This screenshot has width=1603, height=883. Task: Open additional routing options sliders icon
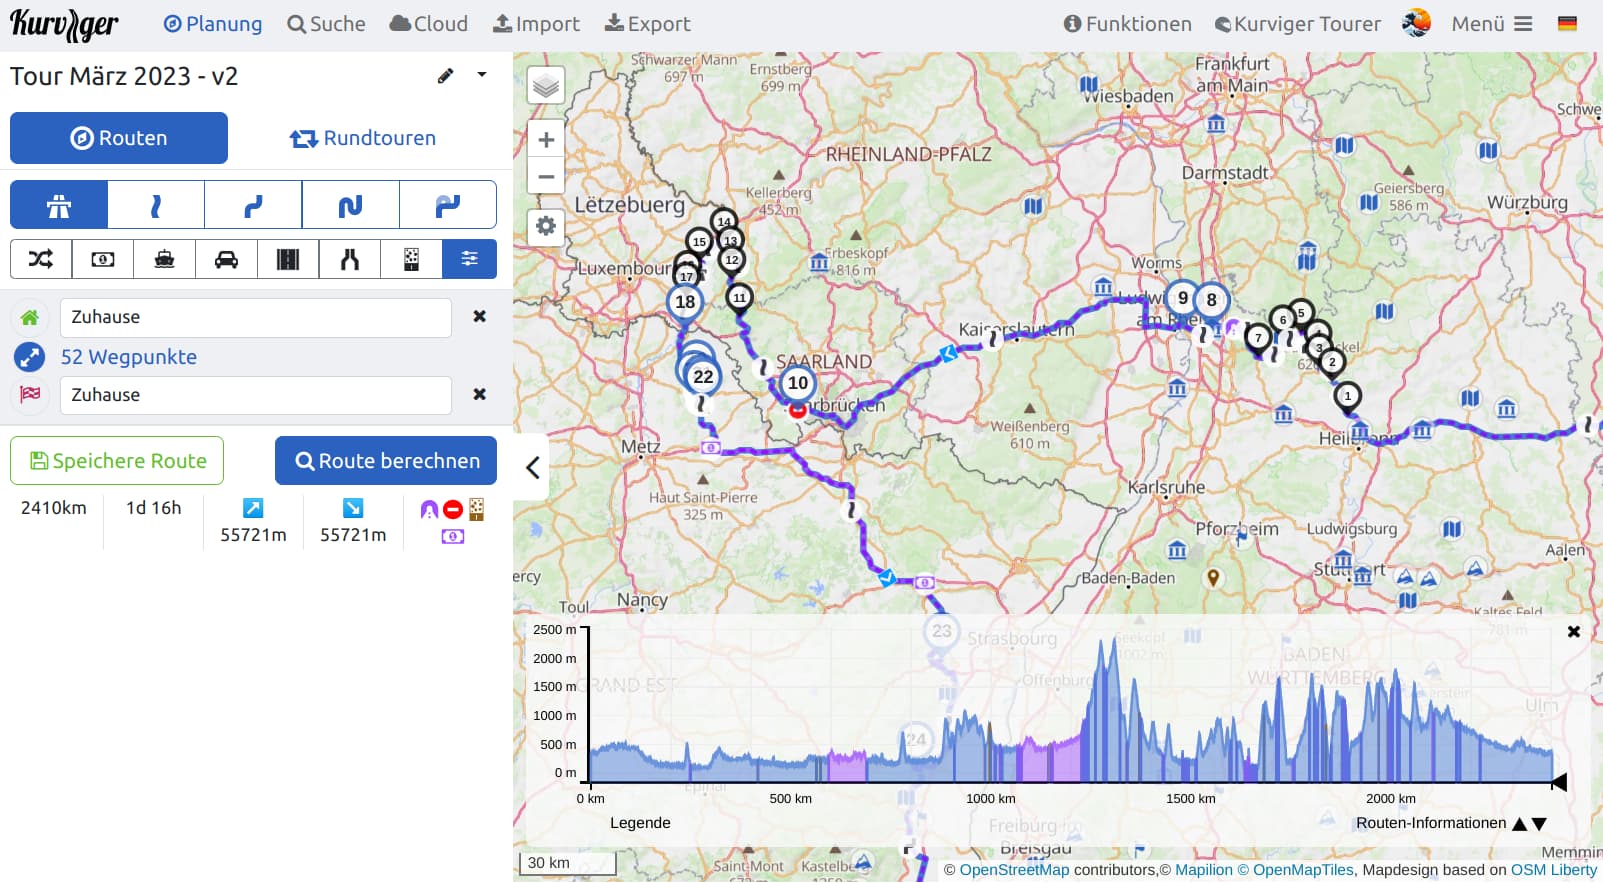(x=469, y=259)
